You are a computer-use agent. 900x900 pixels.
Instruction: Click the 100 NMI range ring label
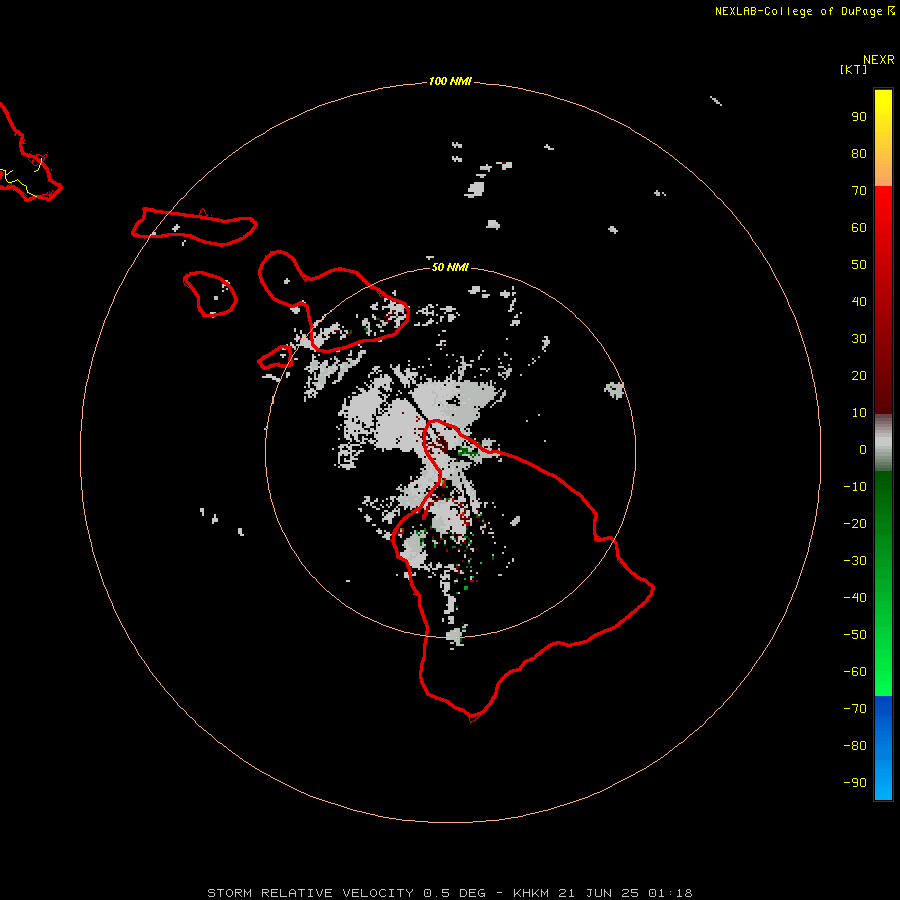[450, 82]
